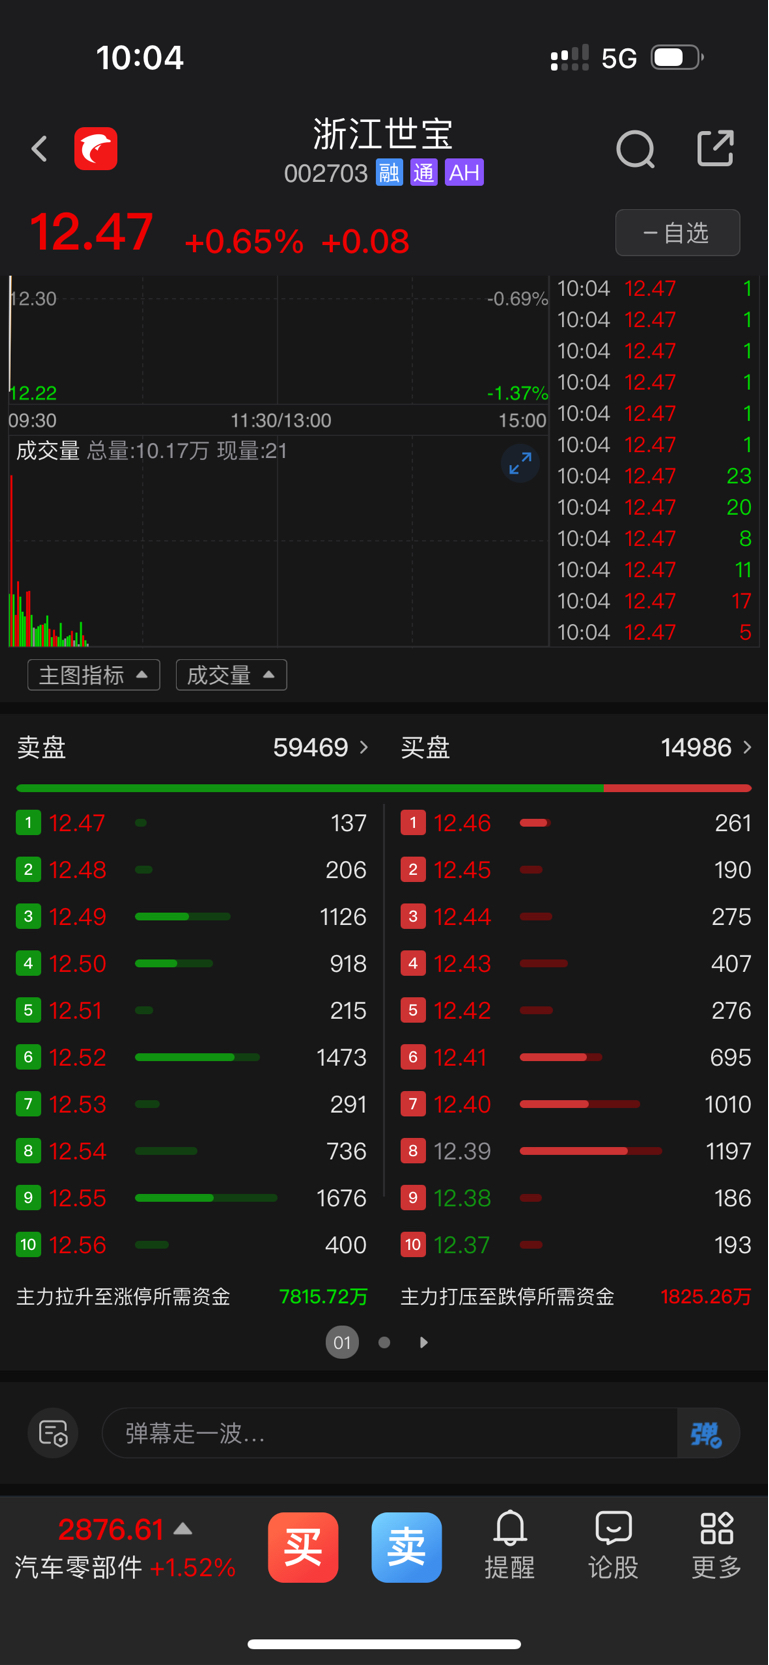The image size is (769, 1665).
Task: Expand index bar arrow next to 2876.61
Action: tap(183, 1529)
